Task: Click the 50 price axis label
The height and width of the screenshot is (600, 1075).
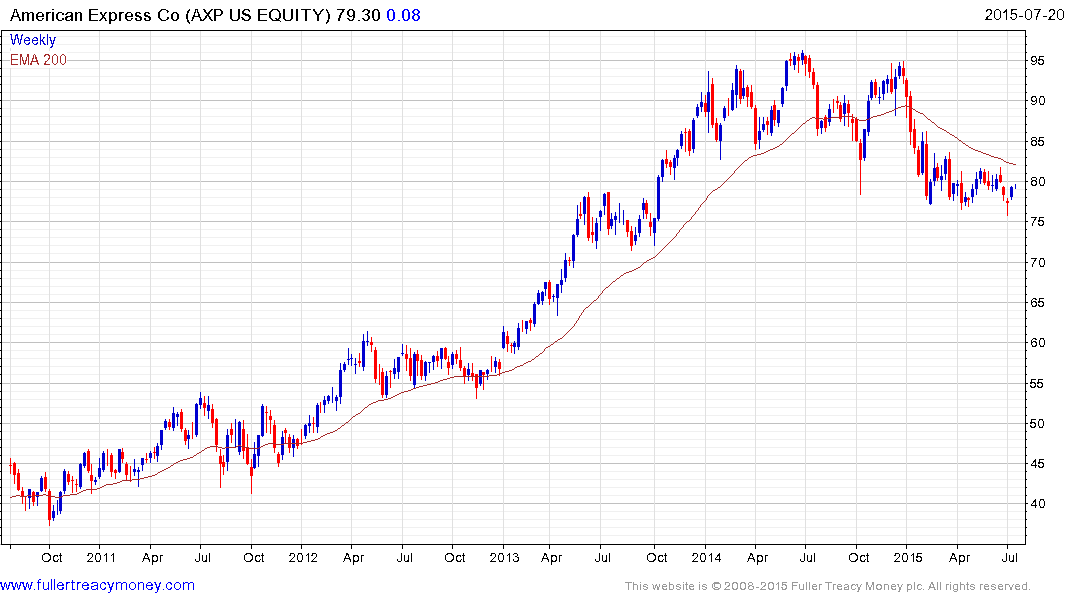Action: pyautogui.click(x=1037, y=424)
